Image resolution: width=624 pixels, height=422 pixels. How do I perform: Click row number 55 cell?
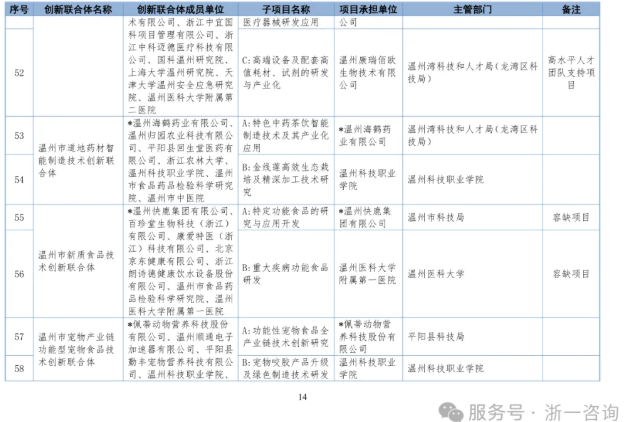pos(19,216)
